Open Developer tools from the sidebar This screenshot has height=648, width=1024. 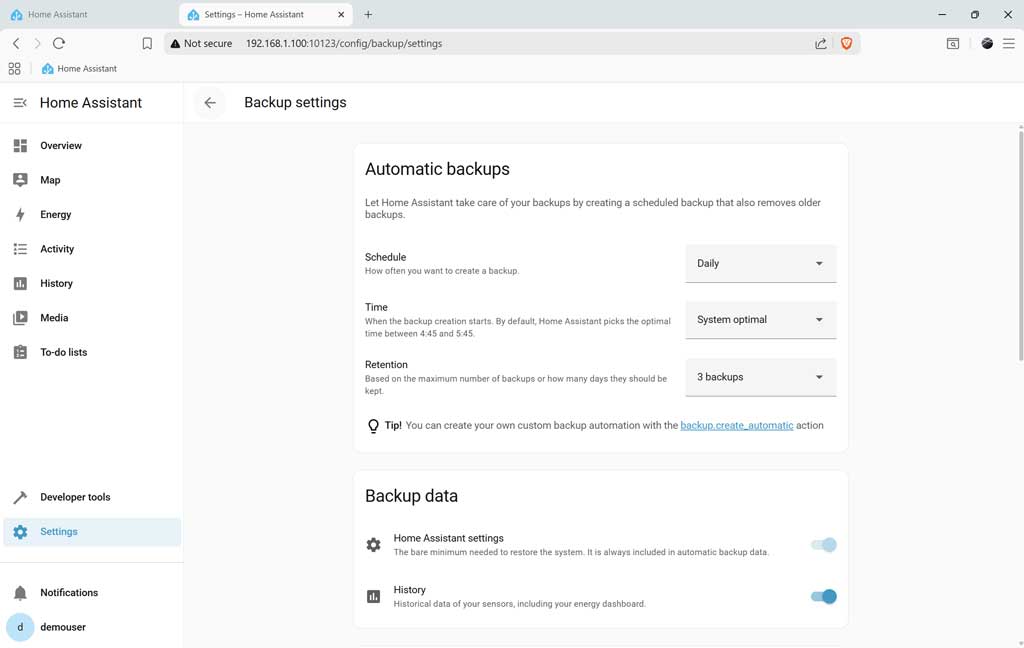click(x=92, y=497)
